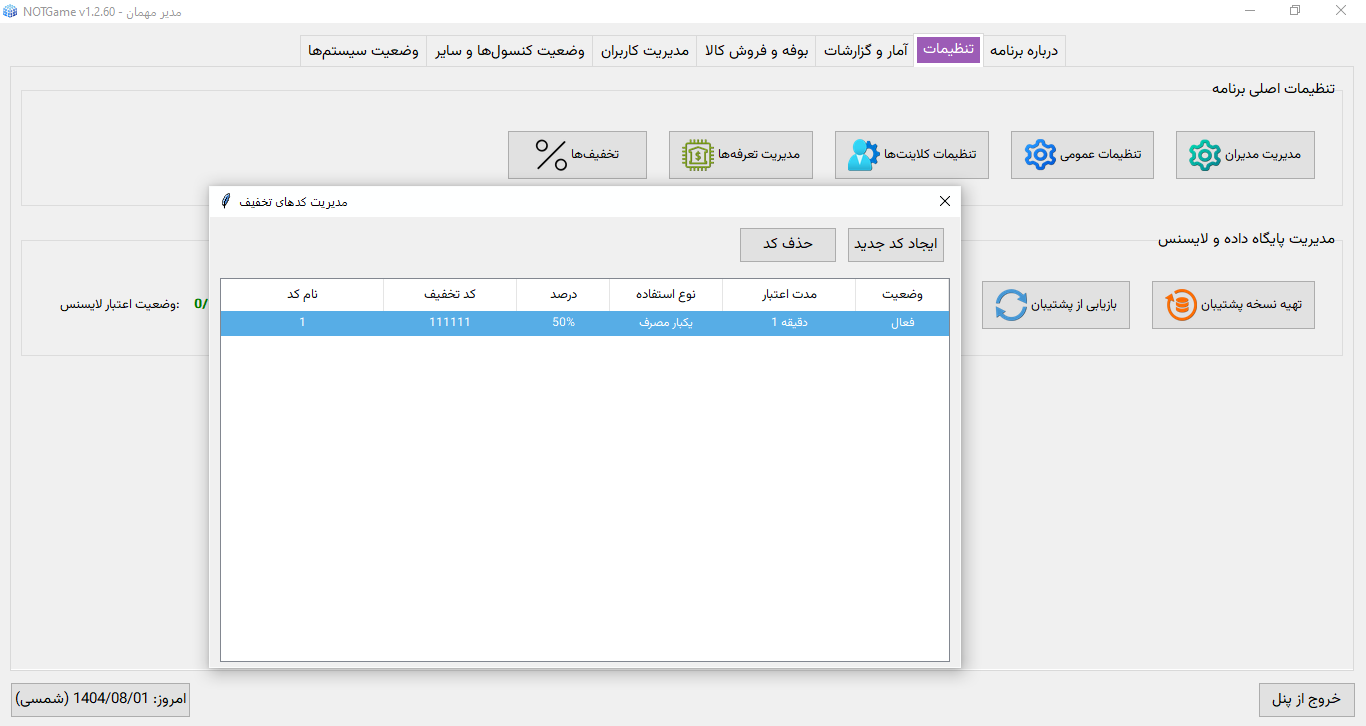Image resolution: width=1366 pixels, height=726 pixels.
Task: Select the وضعیت سیستم‌ها tab
Action: tap(363, 50)
